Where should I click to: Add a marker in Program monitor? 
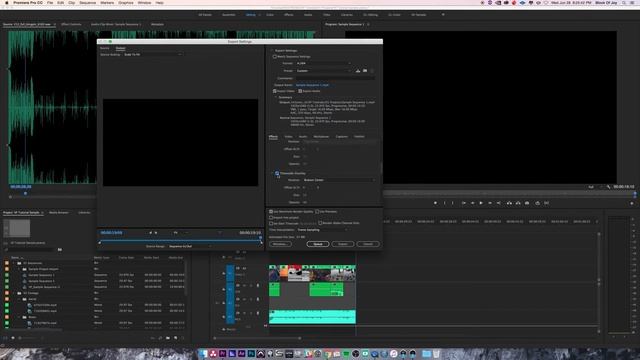coord(436,203)
